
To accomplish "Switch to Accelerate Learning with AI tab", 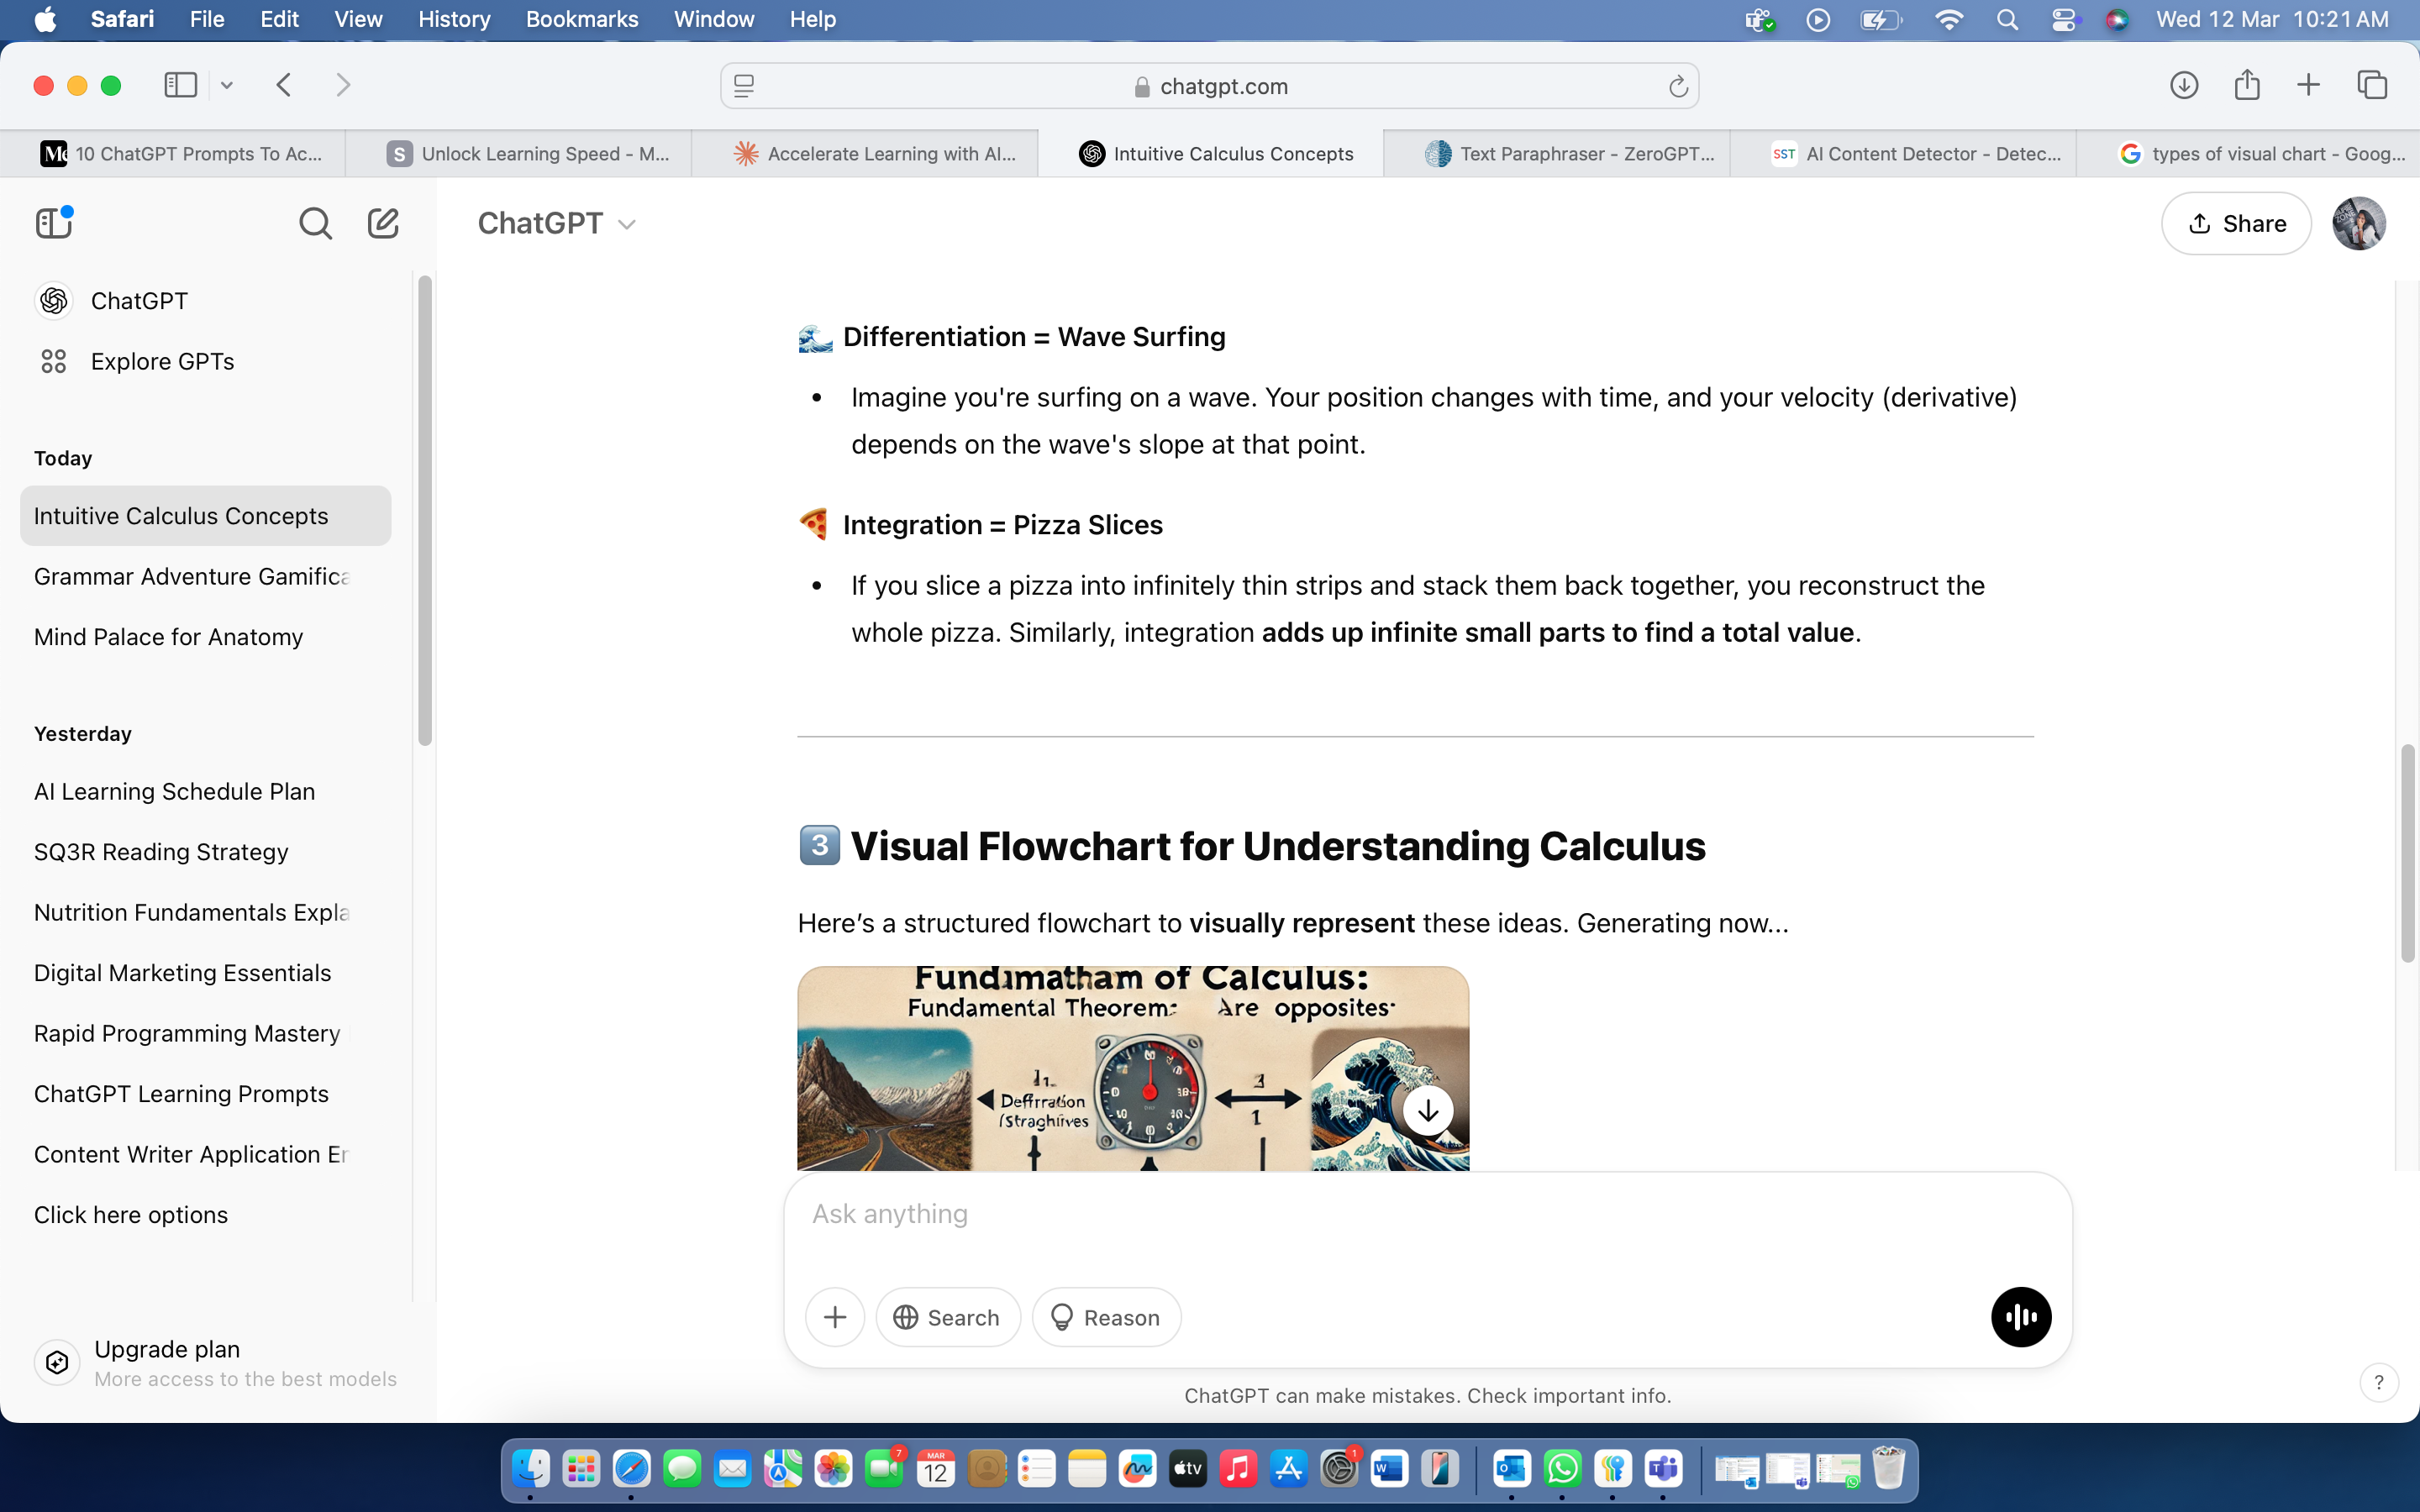I will click(x=865, y=153).
